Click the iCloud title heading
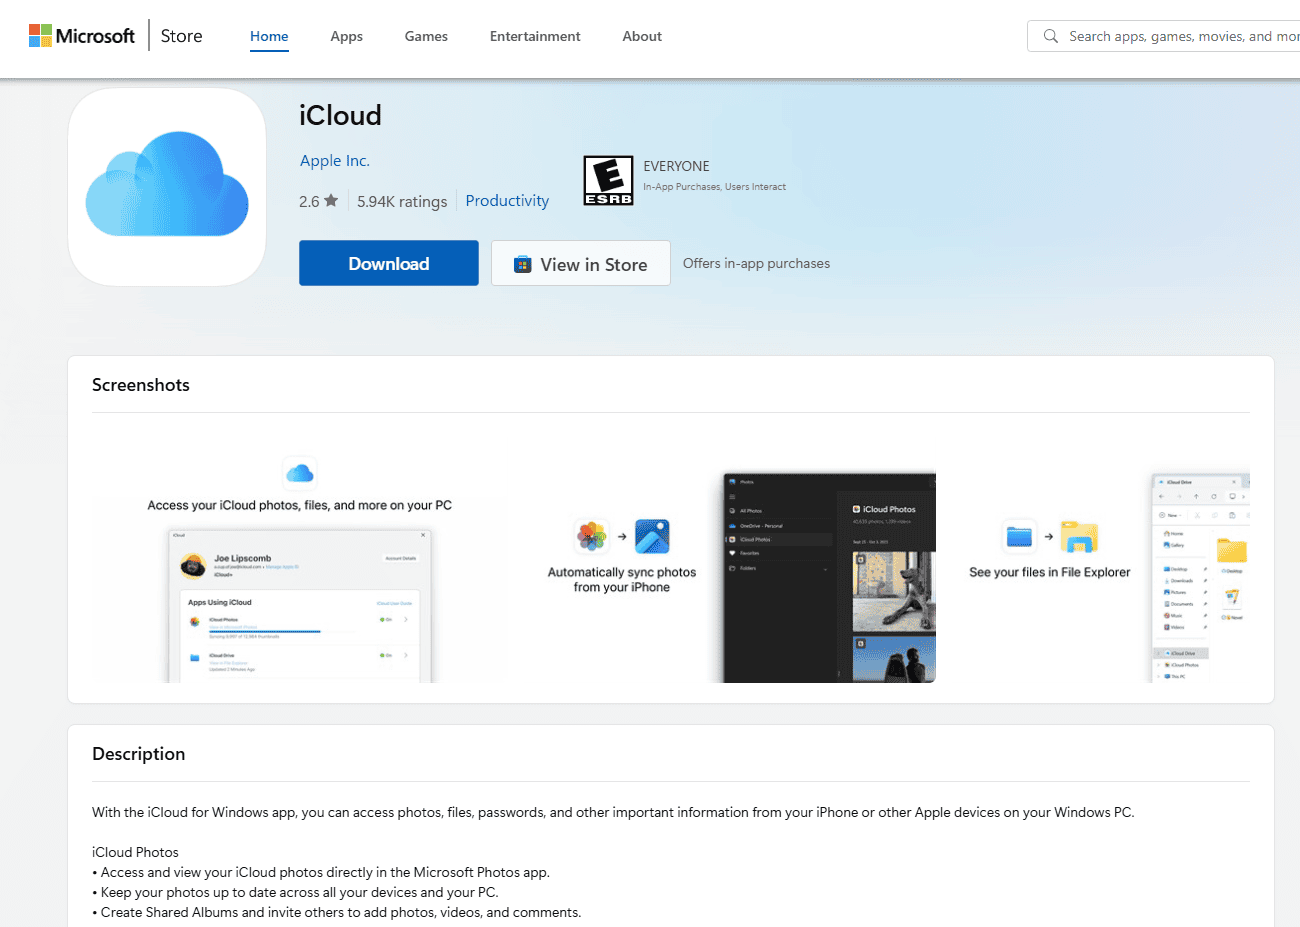The width and height of the screenshot is (1300, 927). [x=340, y=115]
